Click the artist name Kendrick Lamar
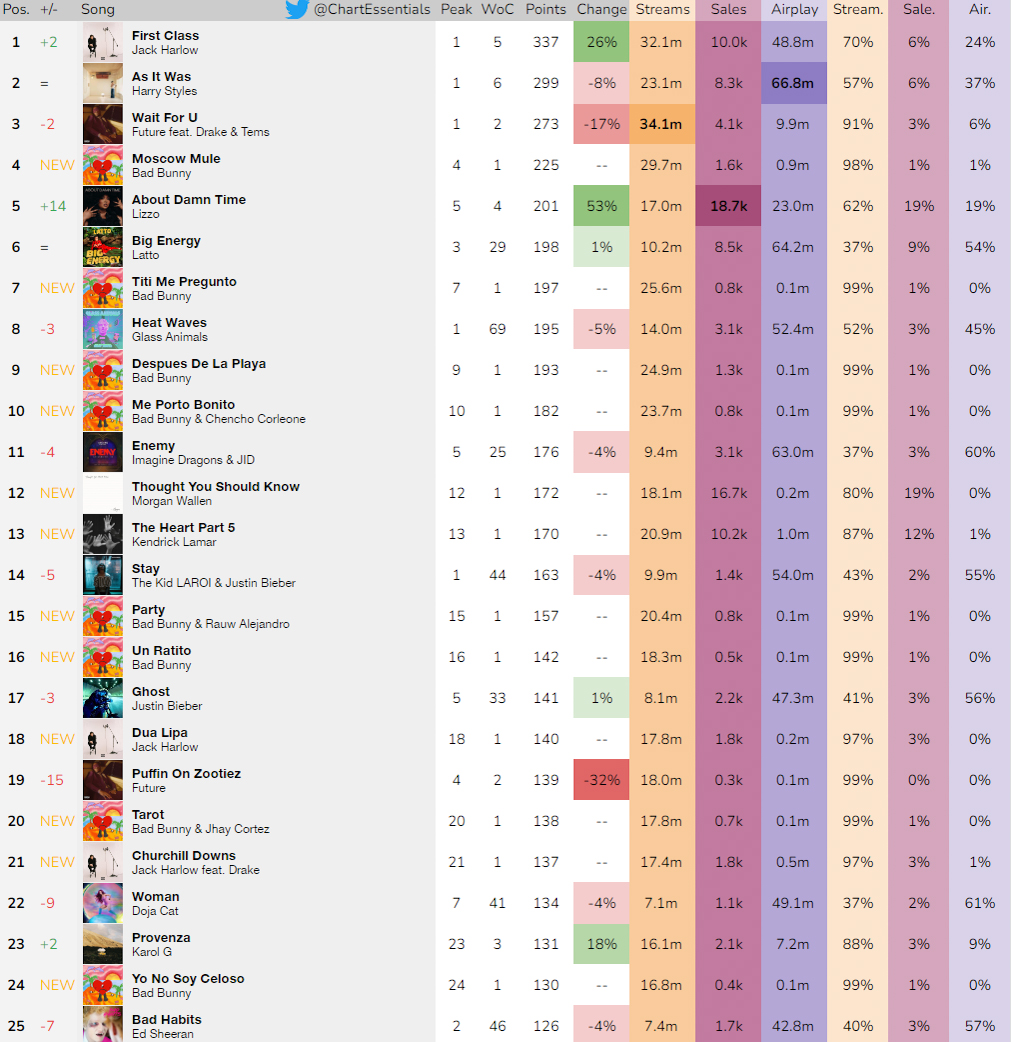 [174, 542]
